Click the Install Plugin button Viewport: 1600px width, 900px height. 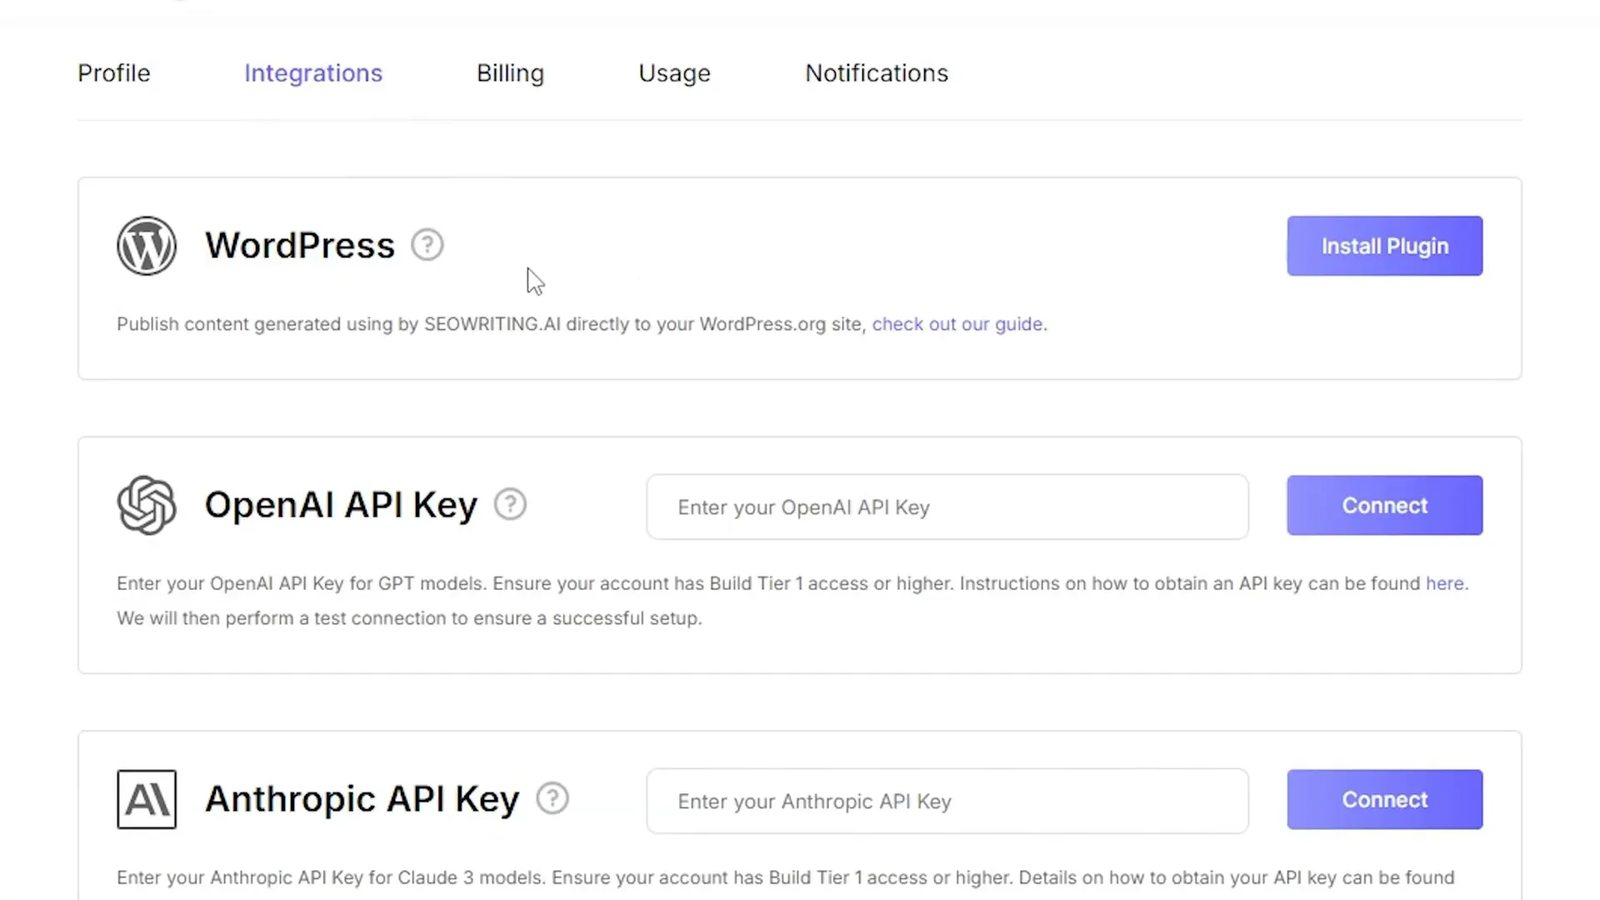(x=1385, y=246)
